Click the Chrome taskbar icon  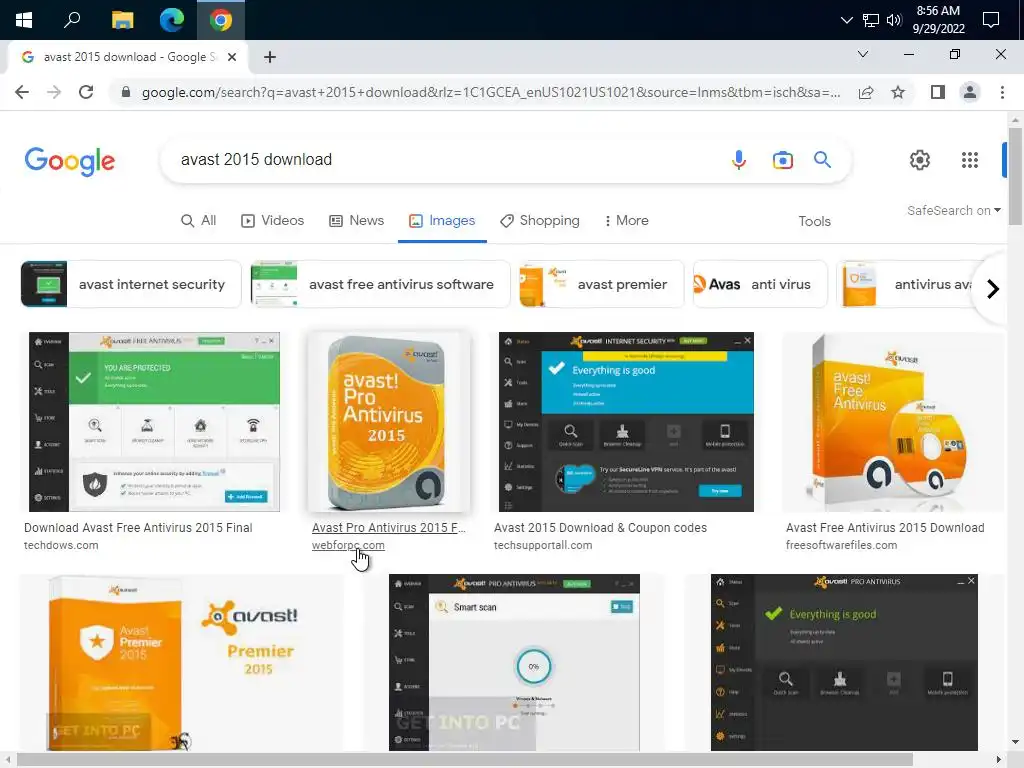(x=221, y=20)
